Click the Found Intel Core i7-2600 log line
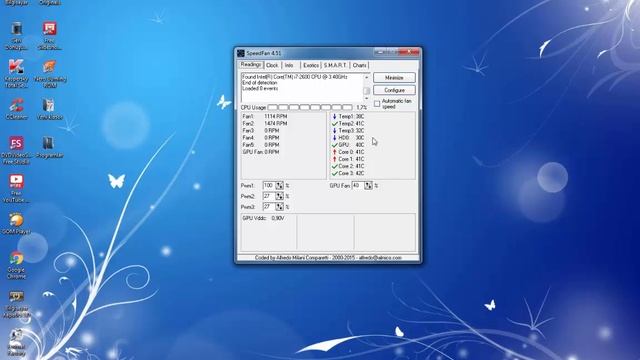The image size is (640, 360). [x=295, y=77]
